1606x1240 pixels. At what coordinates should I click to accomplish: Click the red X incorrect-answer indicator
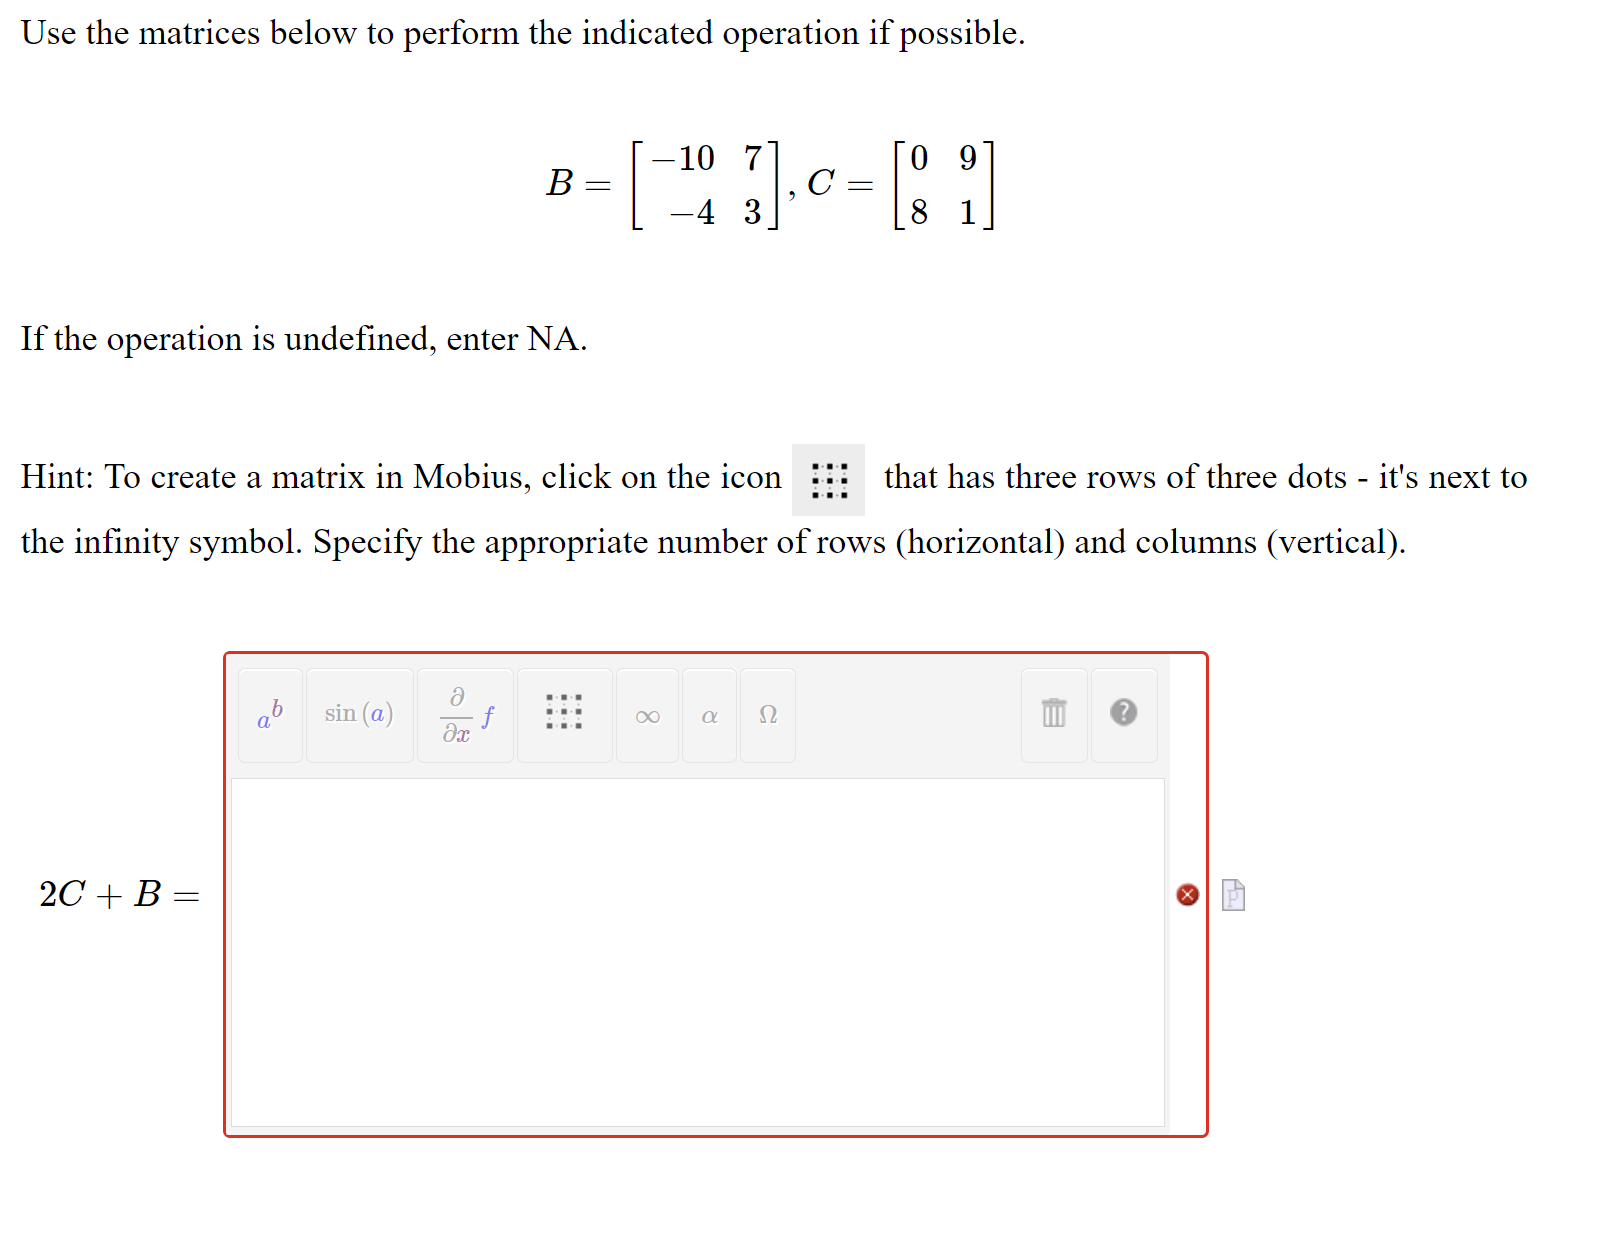(x=1187, y=895)
